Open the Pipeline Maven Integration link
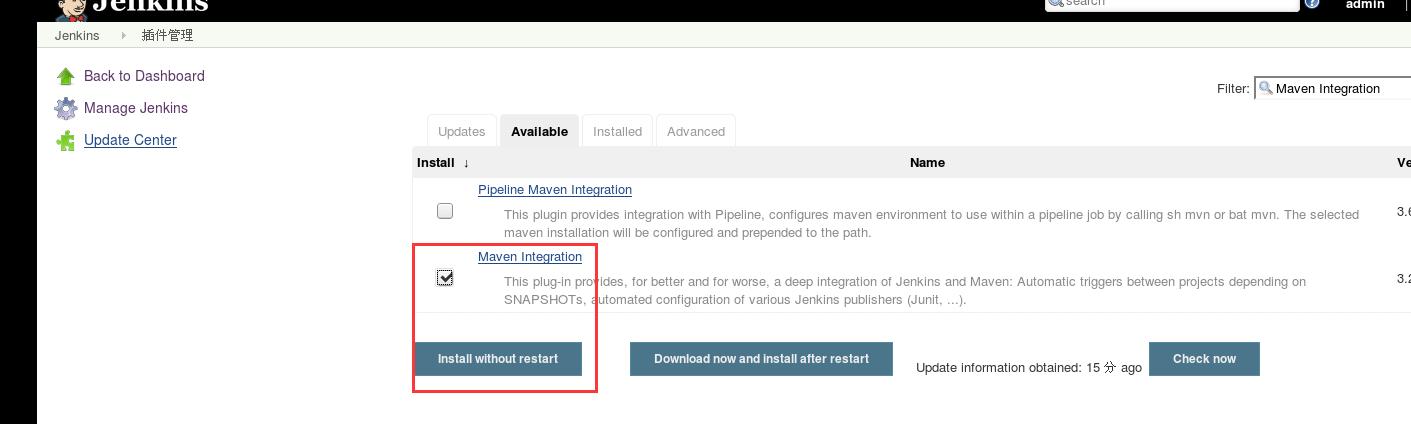The width and height of the screenshot is (1411, 424). 555,189
